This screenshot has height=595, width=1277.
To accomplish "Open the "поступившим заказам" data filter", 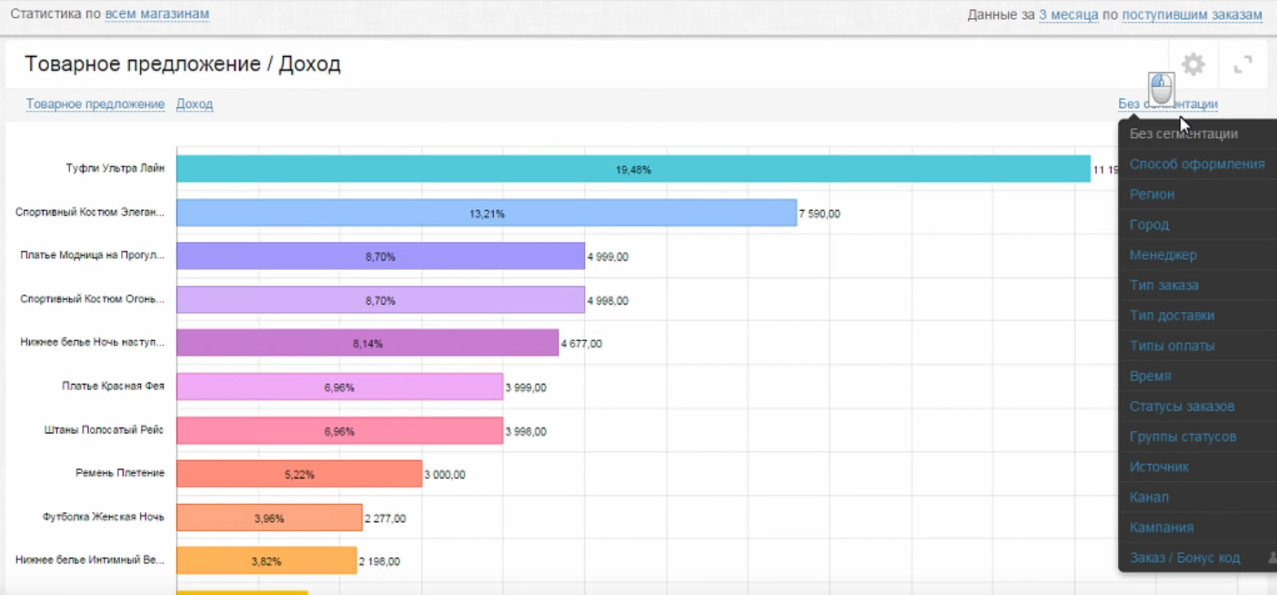I will (1192, 15).
